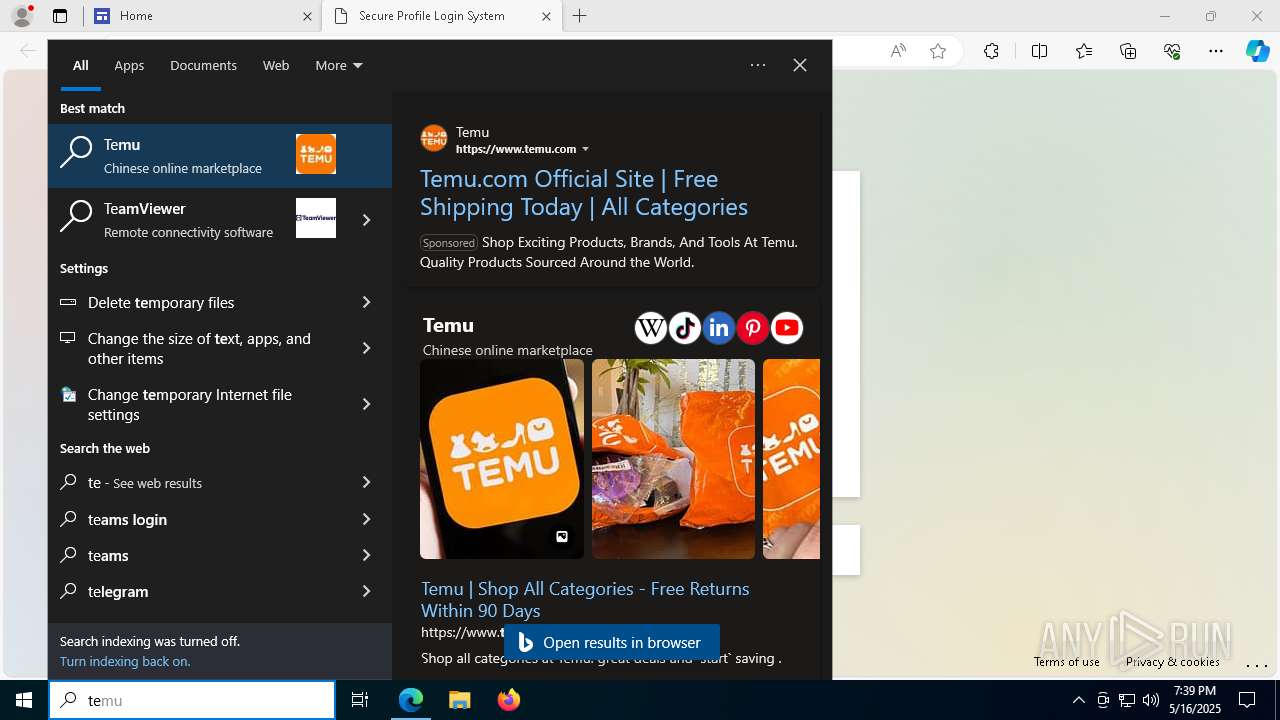Open ellipsis beside Privacy & cookies
The height and width of the screenshot is (720, 1280).
[1257, 664]
